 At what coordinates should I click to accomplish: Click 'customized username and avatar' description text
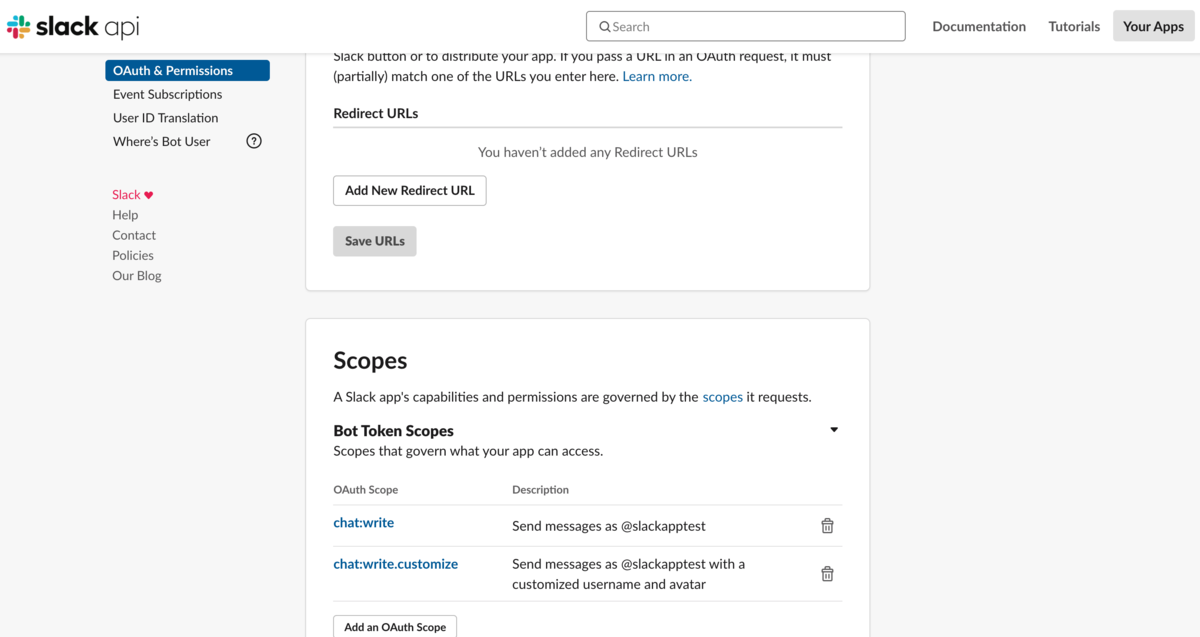609,584
